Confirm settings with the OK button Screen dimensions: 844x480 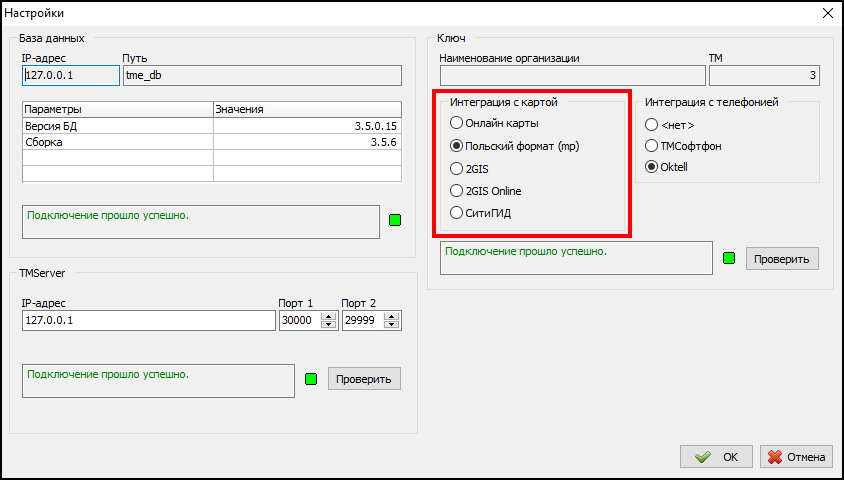point(716,457)
